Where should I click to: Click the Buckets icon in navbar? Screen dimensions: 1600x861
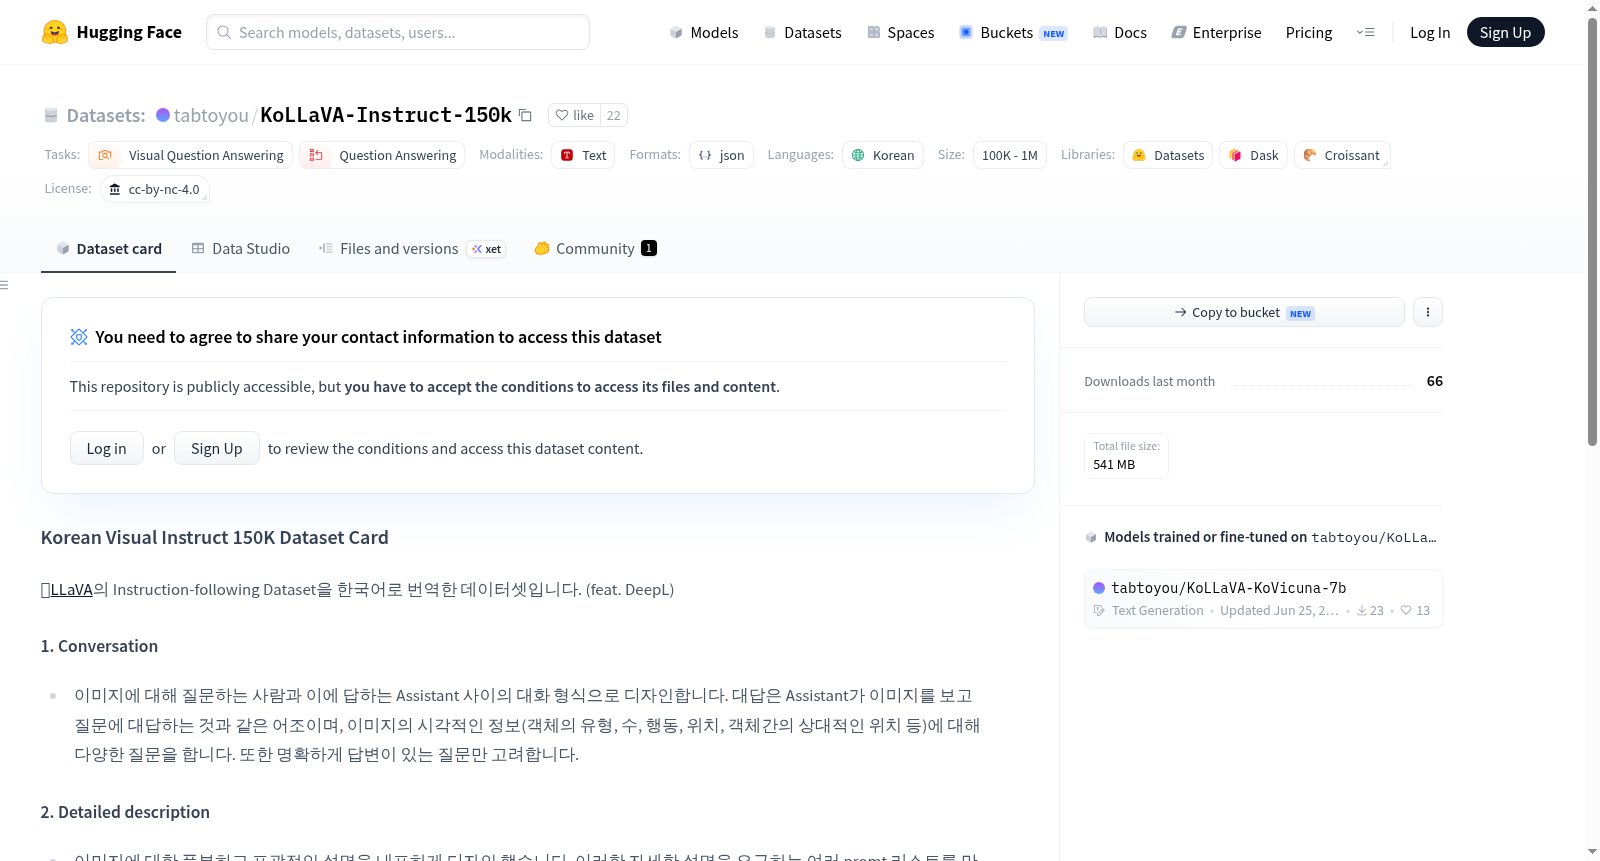[966, 32]
